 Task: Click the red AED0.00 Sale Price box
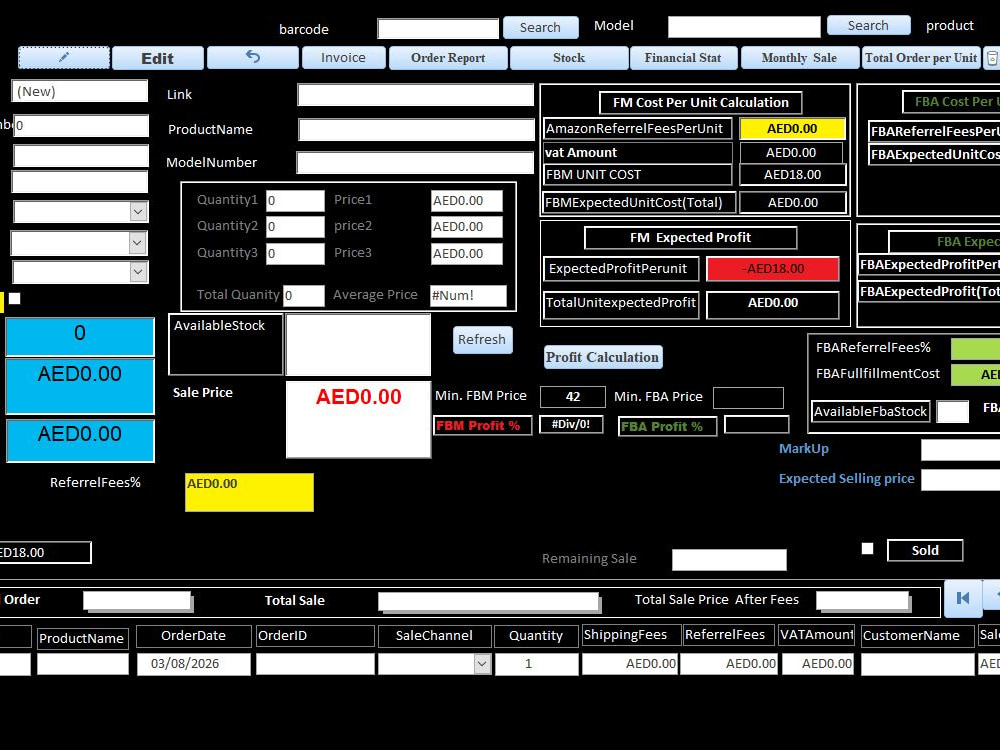coord(358,419)
